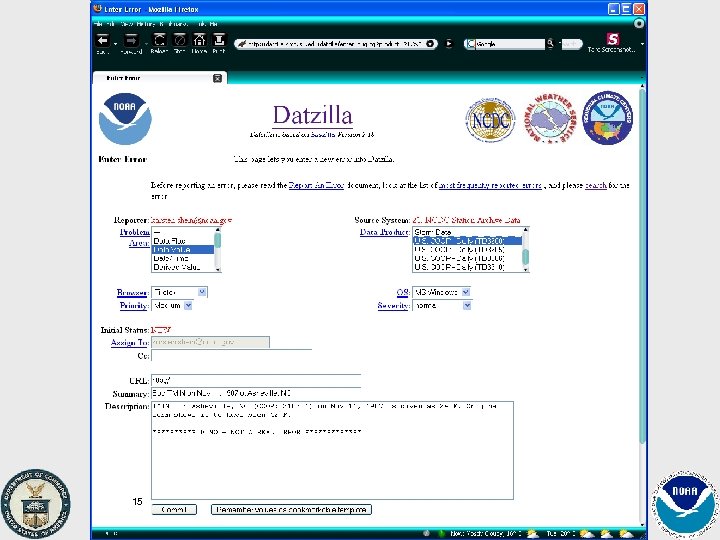Click the activity throbber icon beside the menu bar

[x=639, y=23]
